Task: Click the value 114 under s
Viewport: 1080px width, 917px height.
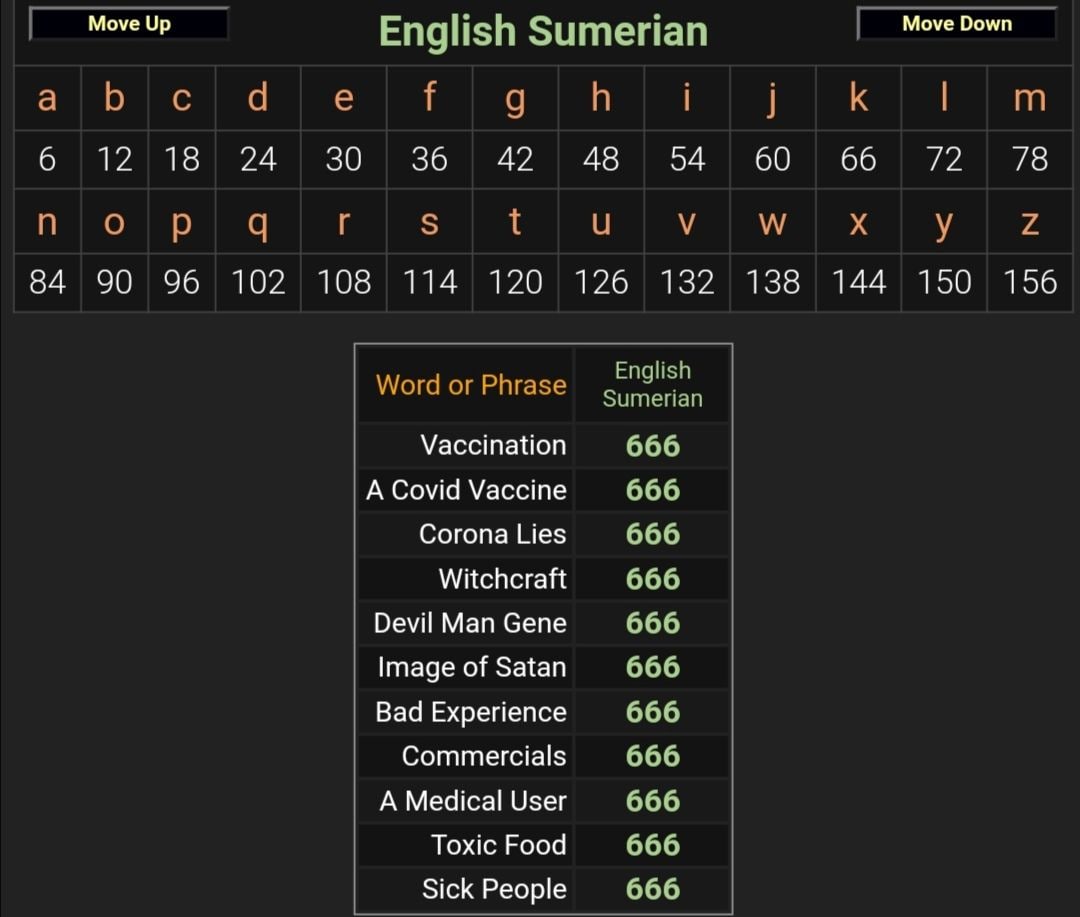Action: pyautogui.click(x=429, y=282)
